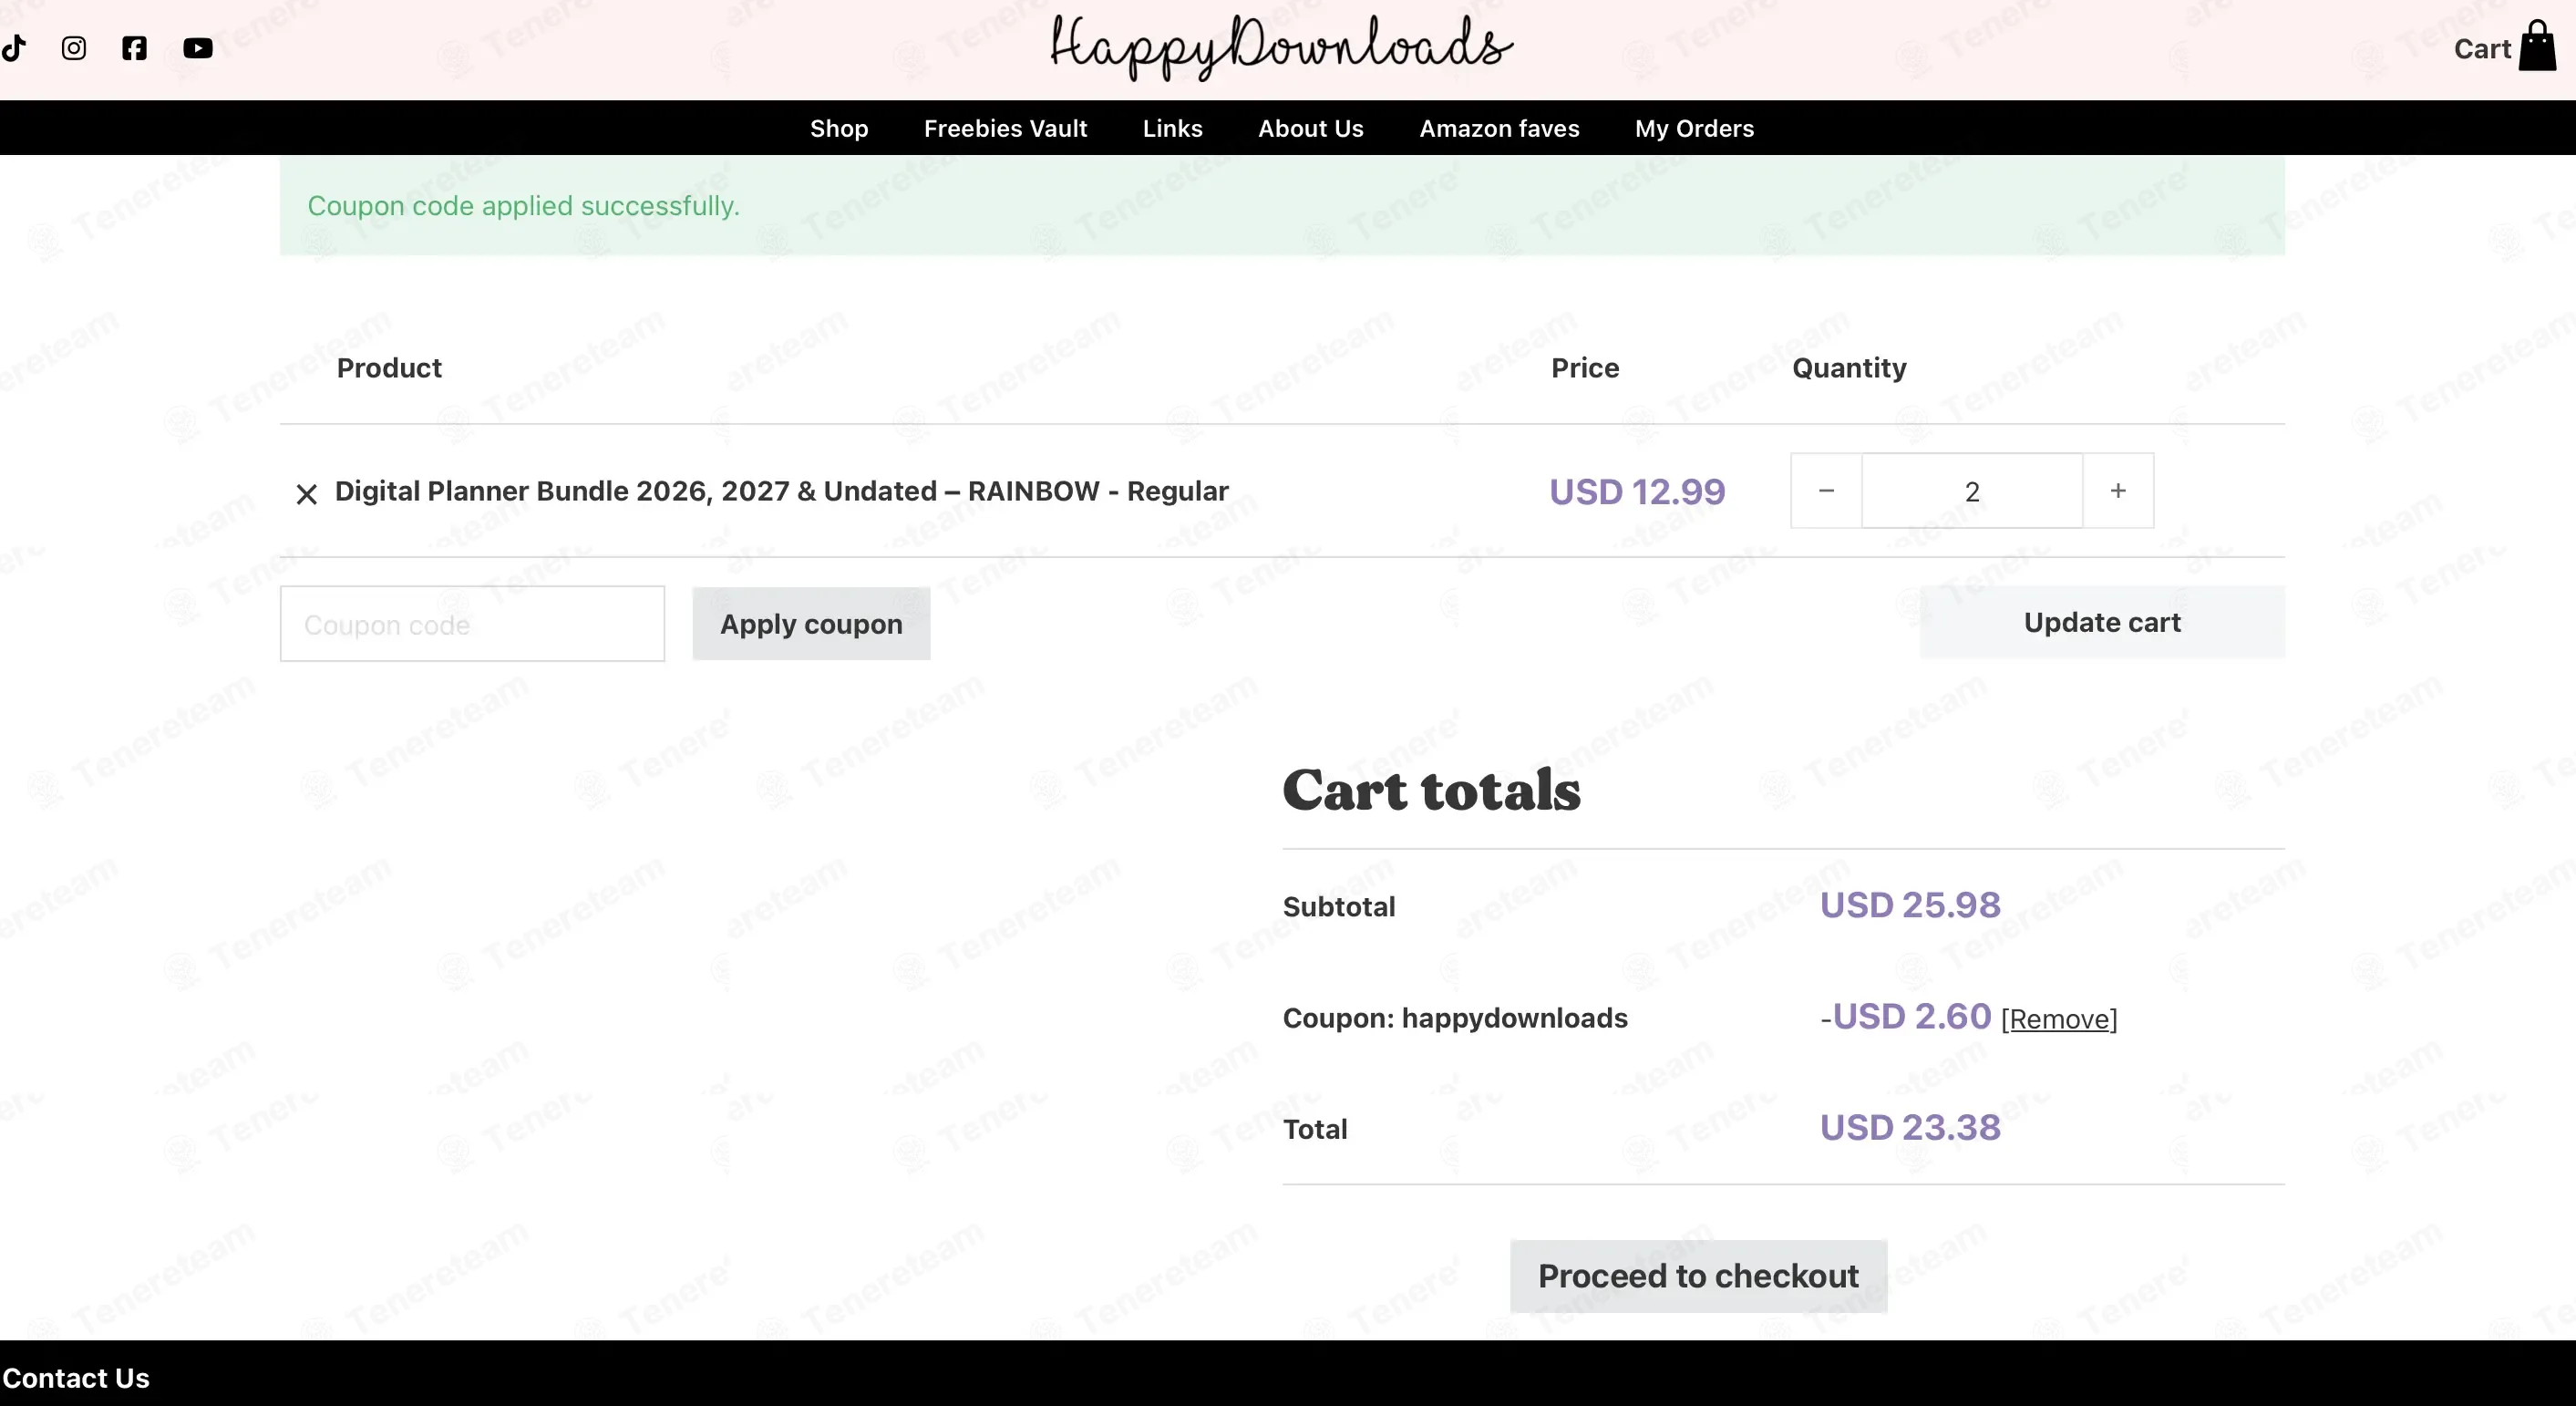Open the Digital Planner Bundle RAINBOW product link
The width and height of the screenshot is (2576, 1406).
pos(781,491)
